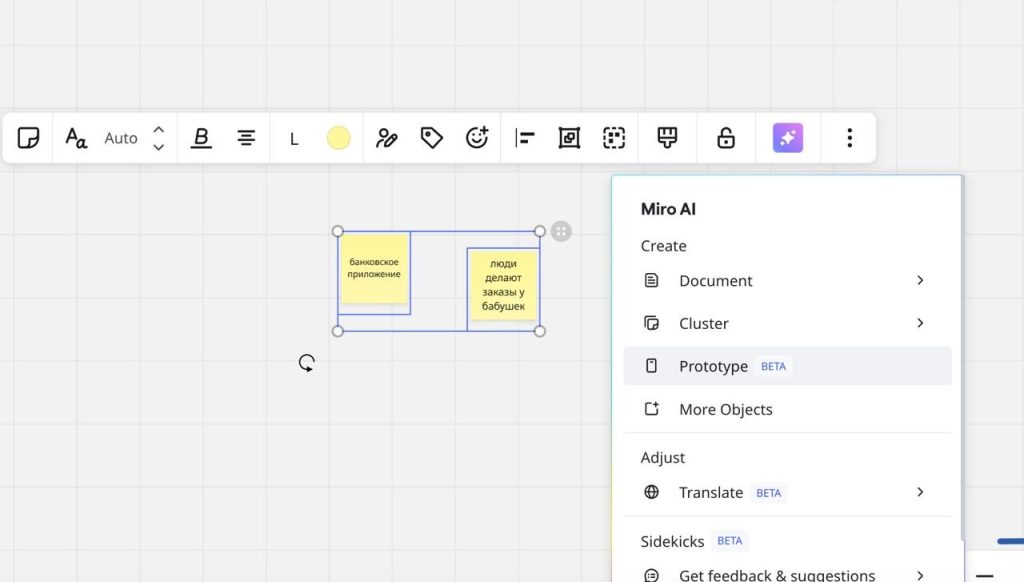Click the yellow color swatch
The height and width of the screenshot is (582, 1024).
(x=339, y=138)
